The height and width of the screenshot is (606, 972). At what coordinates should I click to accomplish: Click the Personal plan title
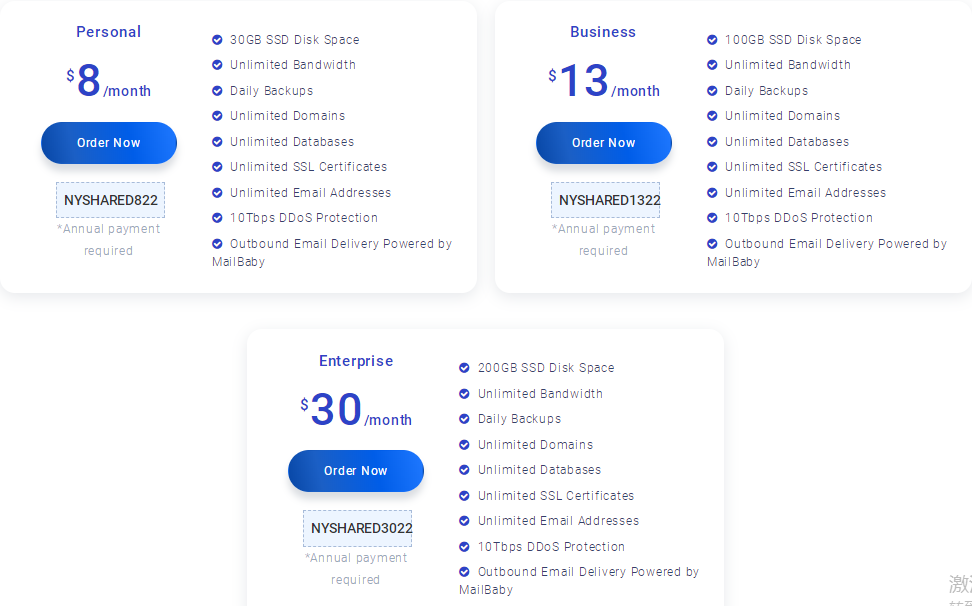coord(109,32)
